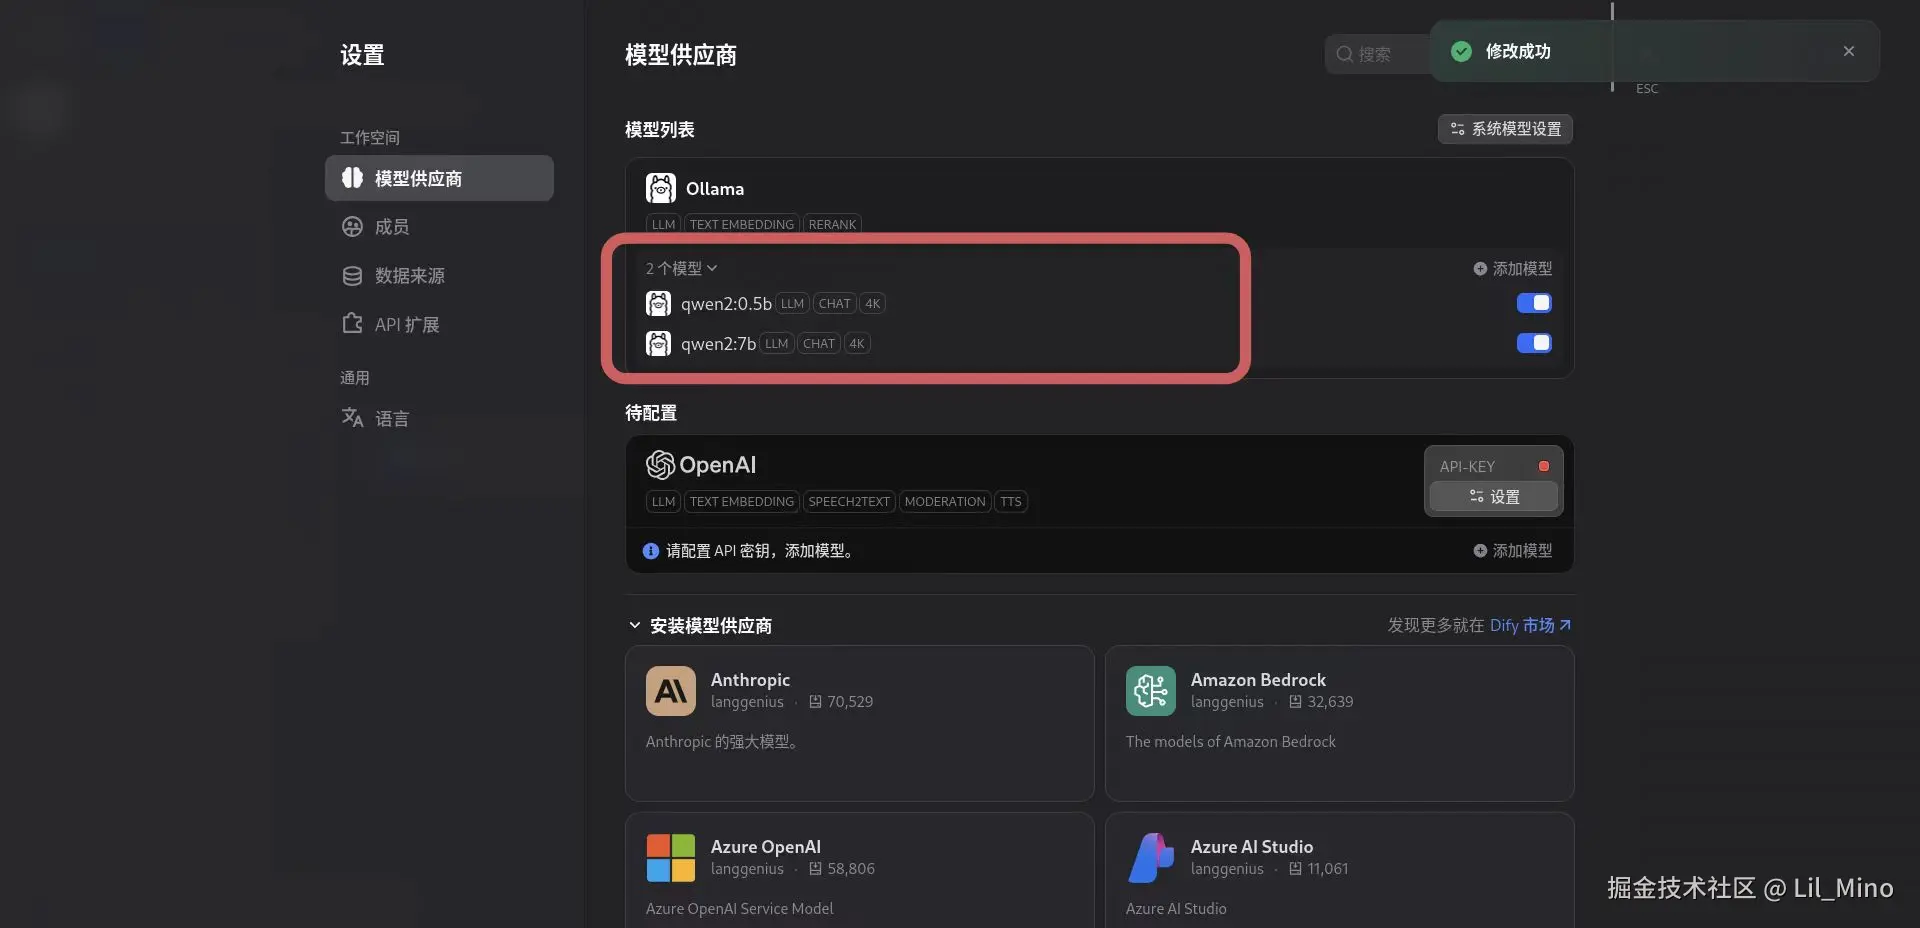Click the qwen2:0.5b model name
Viewport: 1920px width, 928px height.
(726, 303)
